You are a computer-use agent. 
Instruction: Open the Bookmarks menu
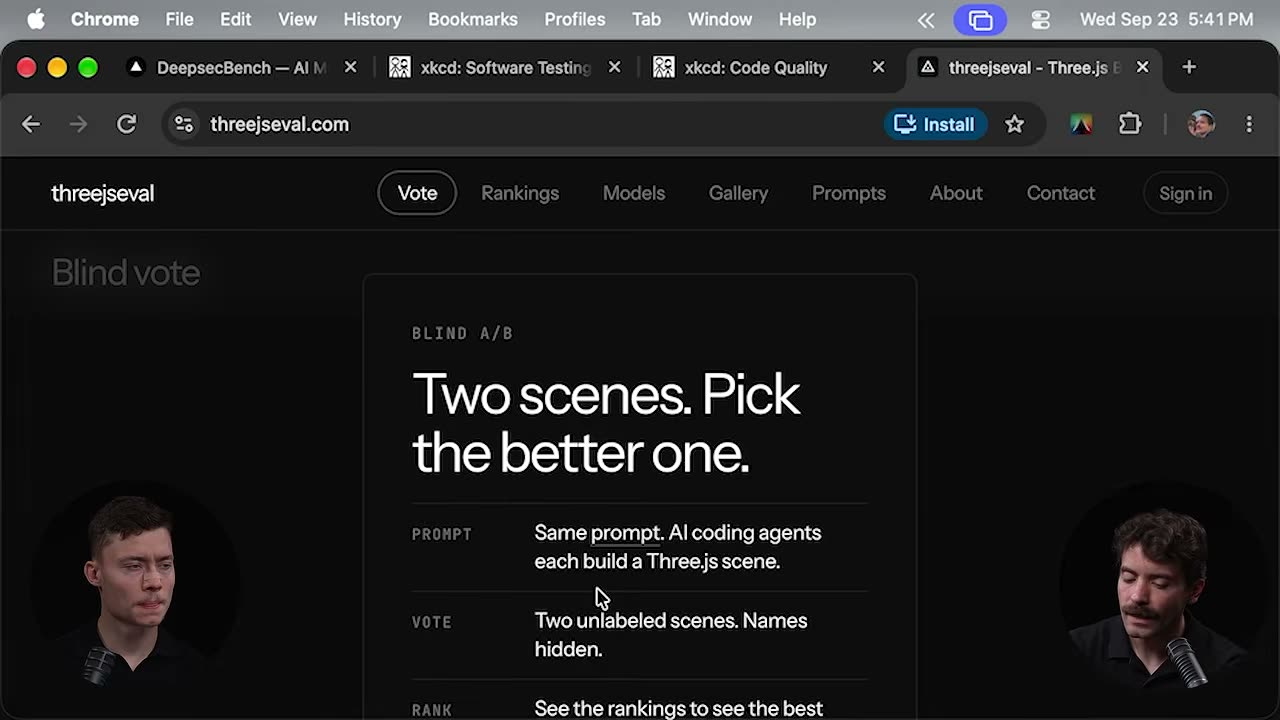(x=473, y=19)
